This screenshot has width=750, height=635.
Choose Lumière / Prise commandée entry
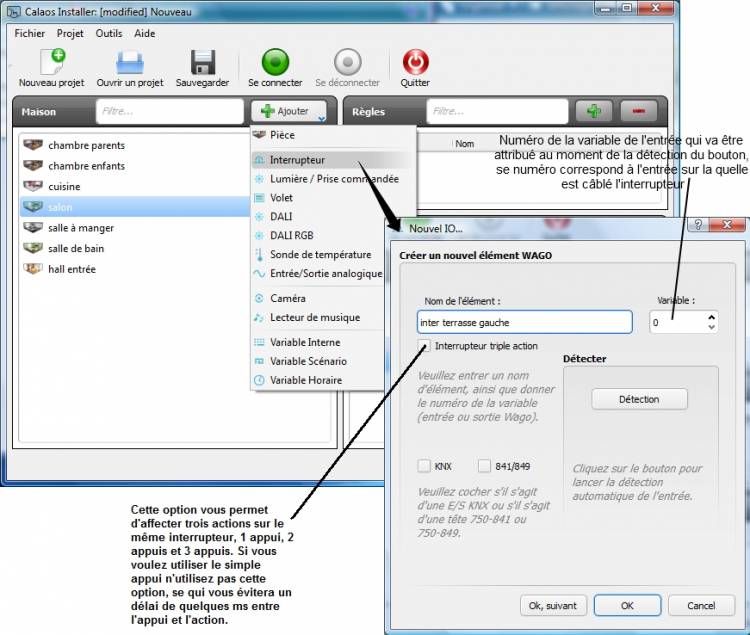[333, 179]
